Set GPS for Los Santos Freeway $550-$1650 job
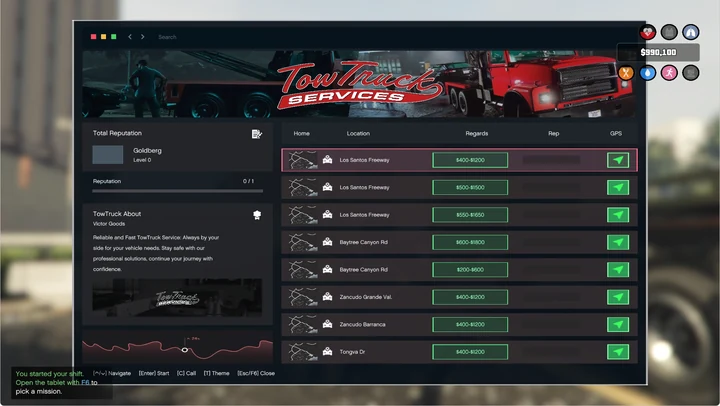Viewport: 720px width, 406px height. pyautogui.click(x=618, y=215)
